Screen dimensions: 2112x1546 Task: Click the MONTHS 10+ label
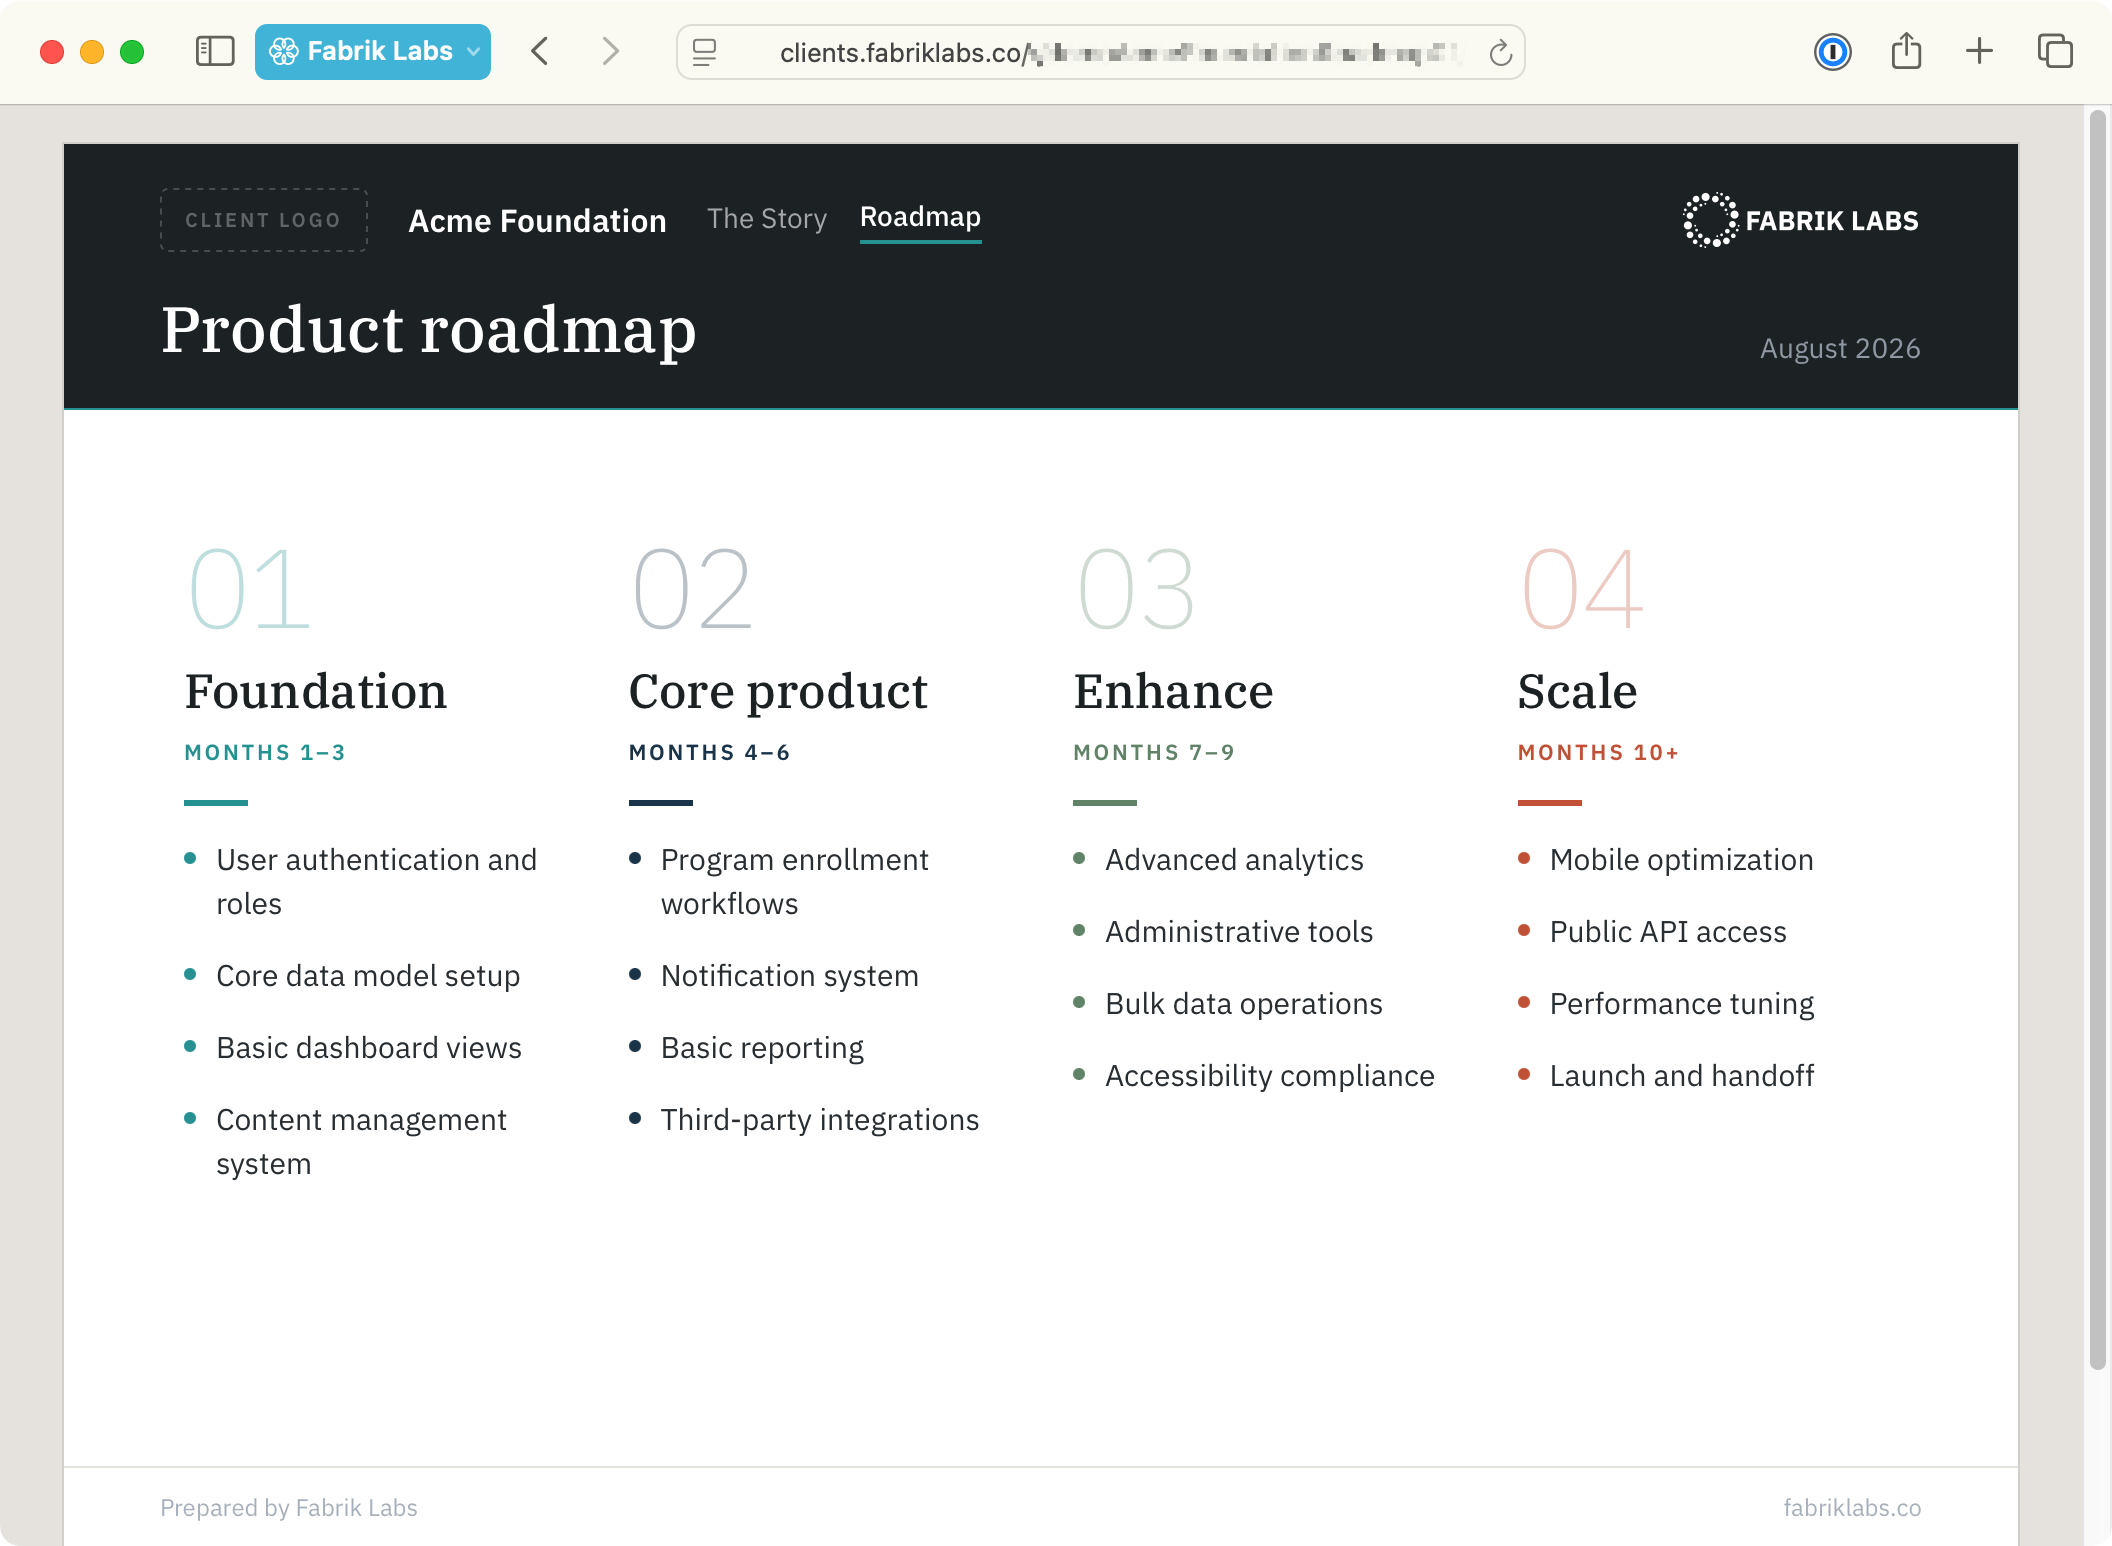pos(1598,753)
